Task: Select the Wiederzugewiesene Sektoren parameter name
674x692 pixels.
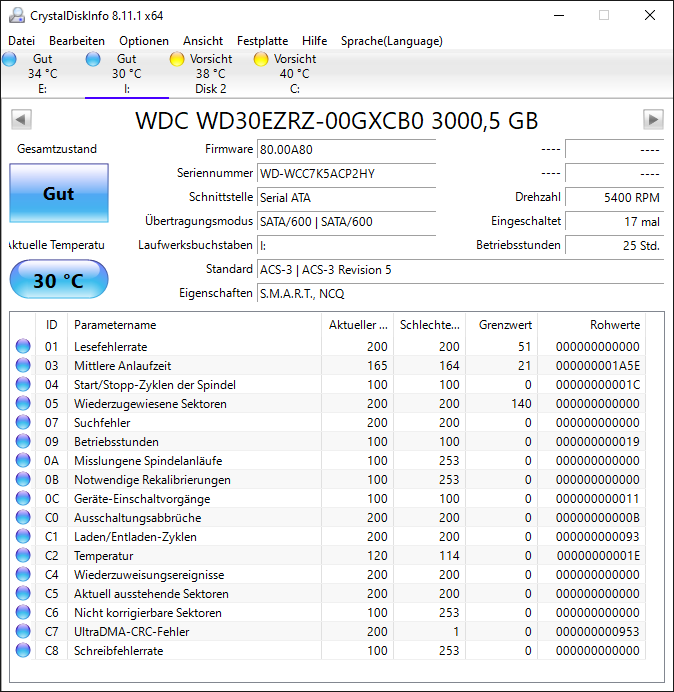Action: [150, 404]
